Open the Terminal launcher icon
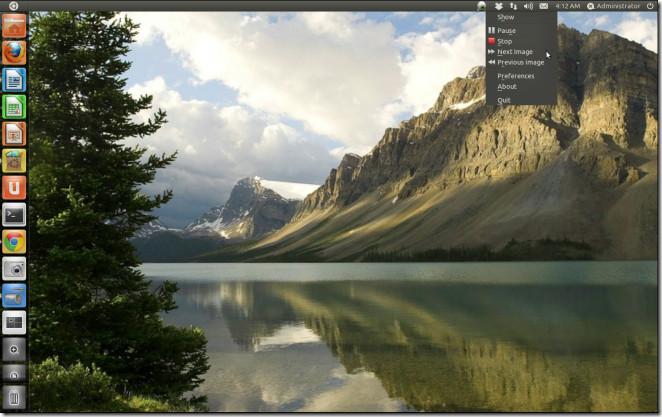The image size is (662, 417). click(x=14, y=215)
